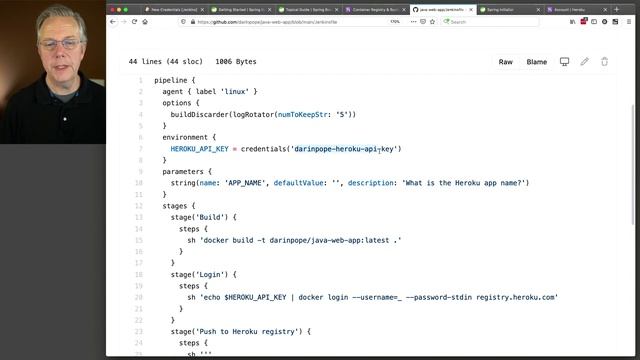Open the file in GitHub Desktop icon

[564, 62]
